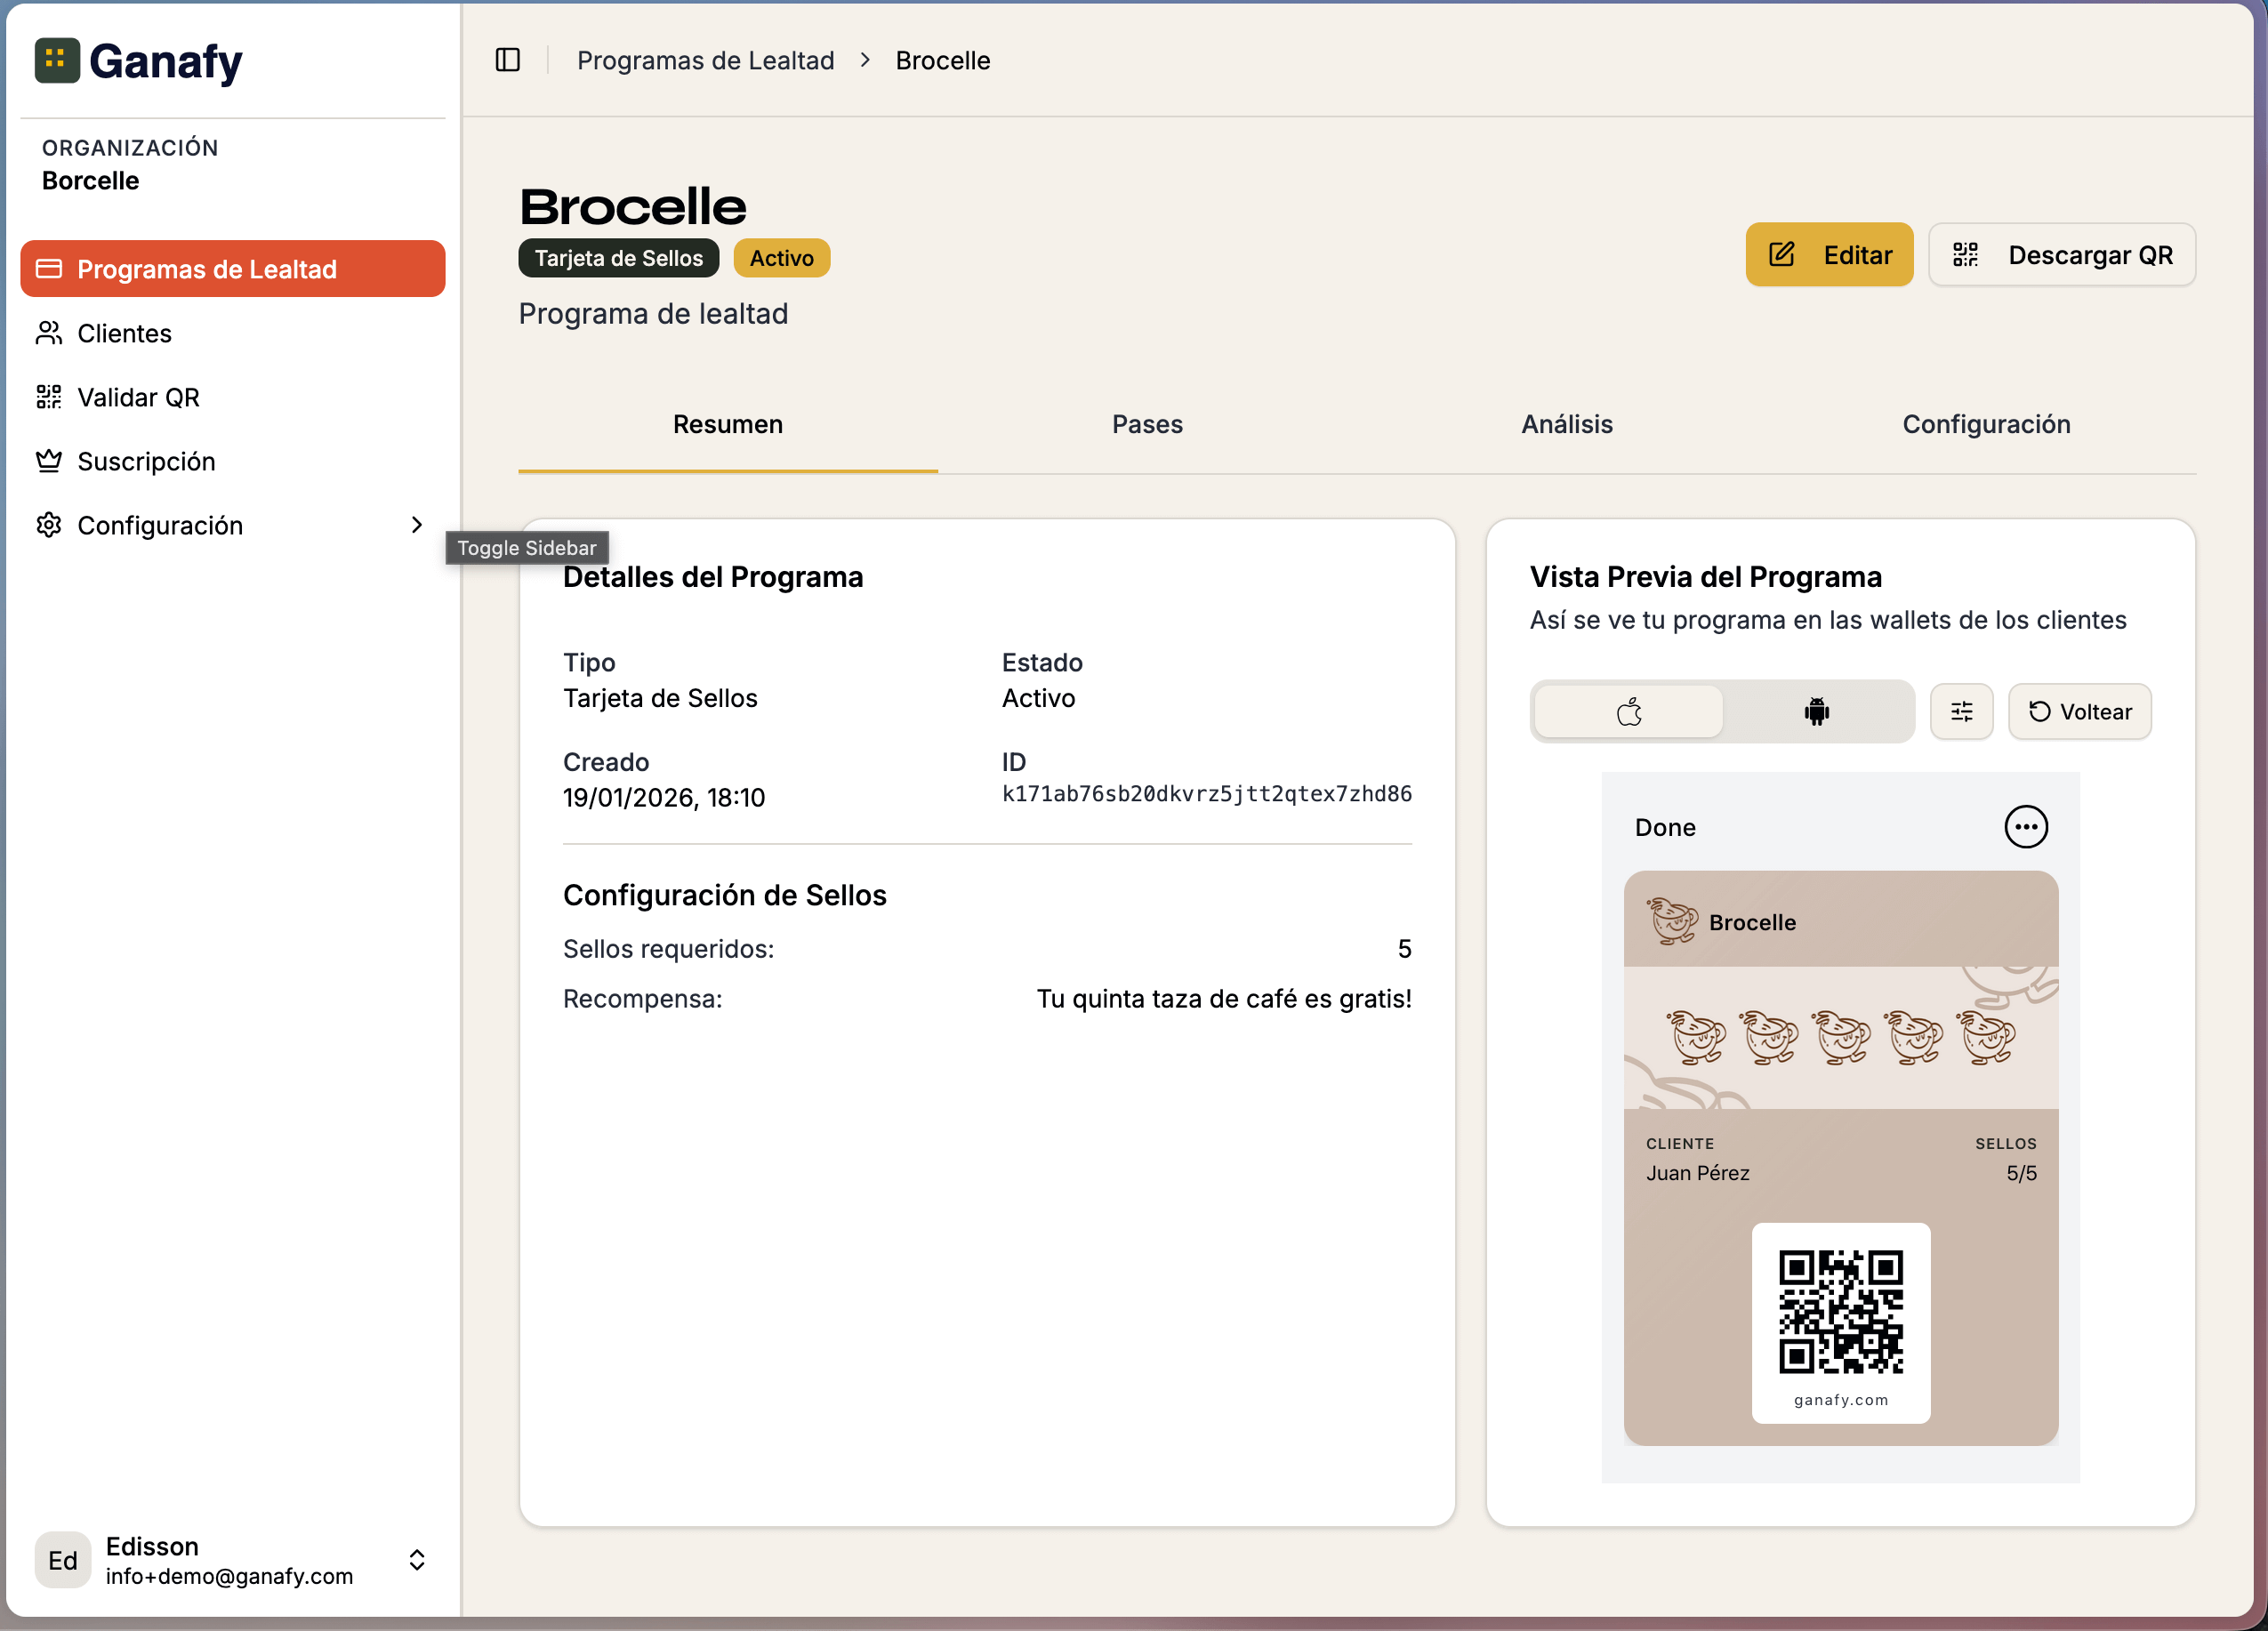Viewport: 2268px width, 1631px height.
Task: Go to Suscripción section
Action: [x=146, y=461]
